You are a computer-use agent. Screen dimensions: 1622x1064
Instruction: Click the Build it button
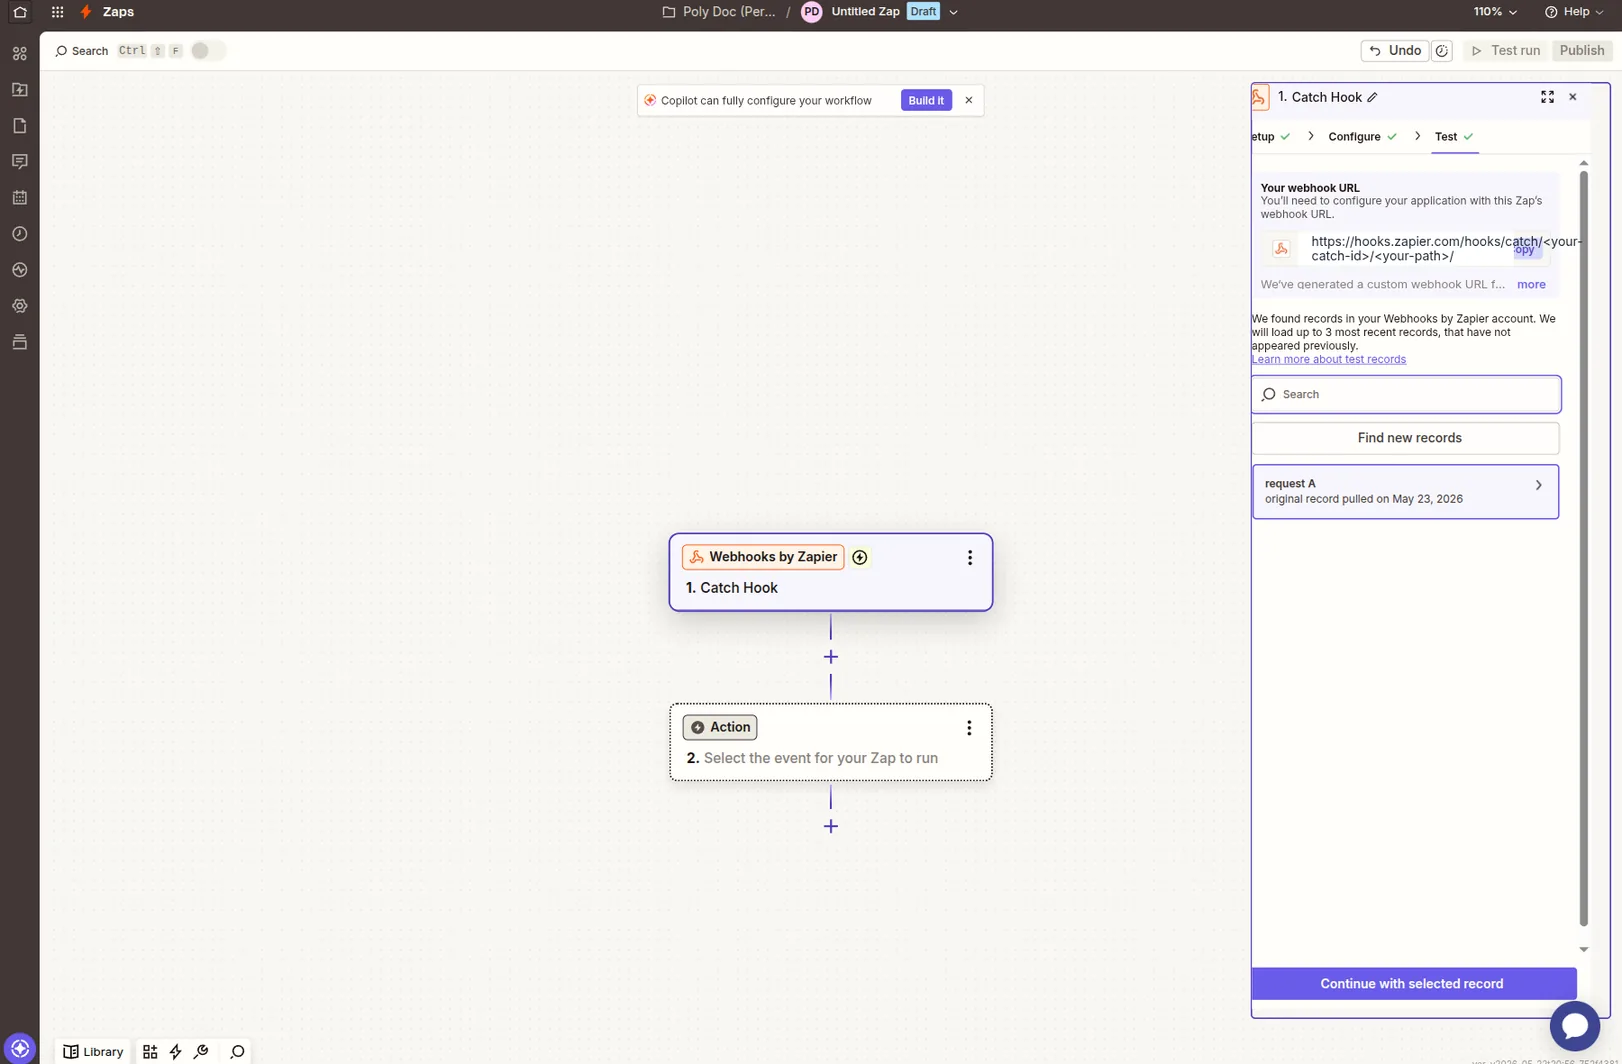pyautogui.click(x=926, y=101)
